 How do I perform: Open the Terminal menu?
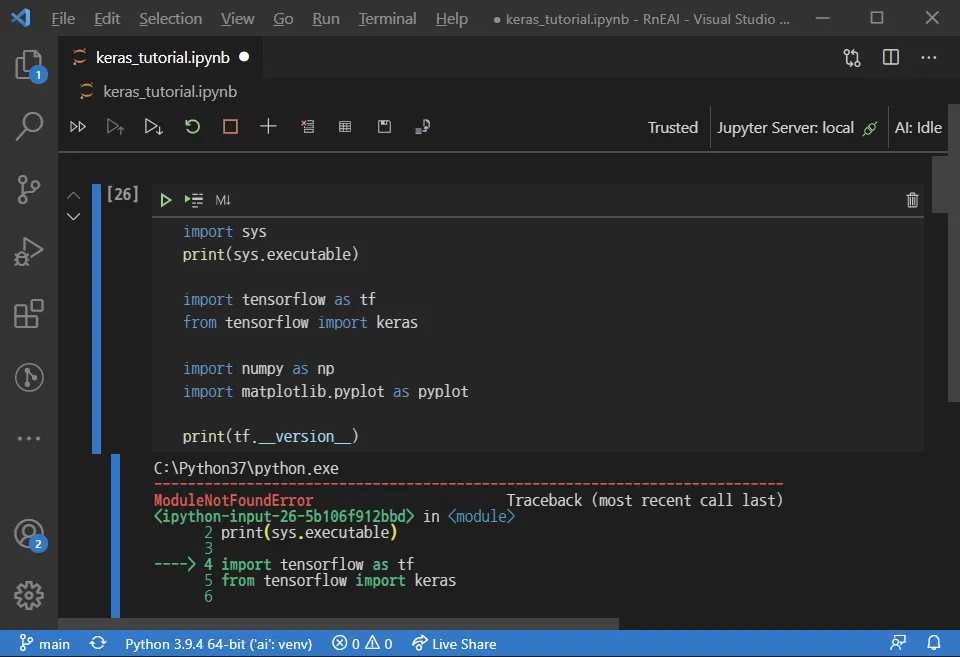(x=387, y=19)
